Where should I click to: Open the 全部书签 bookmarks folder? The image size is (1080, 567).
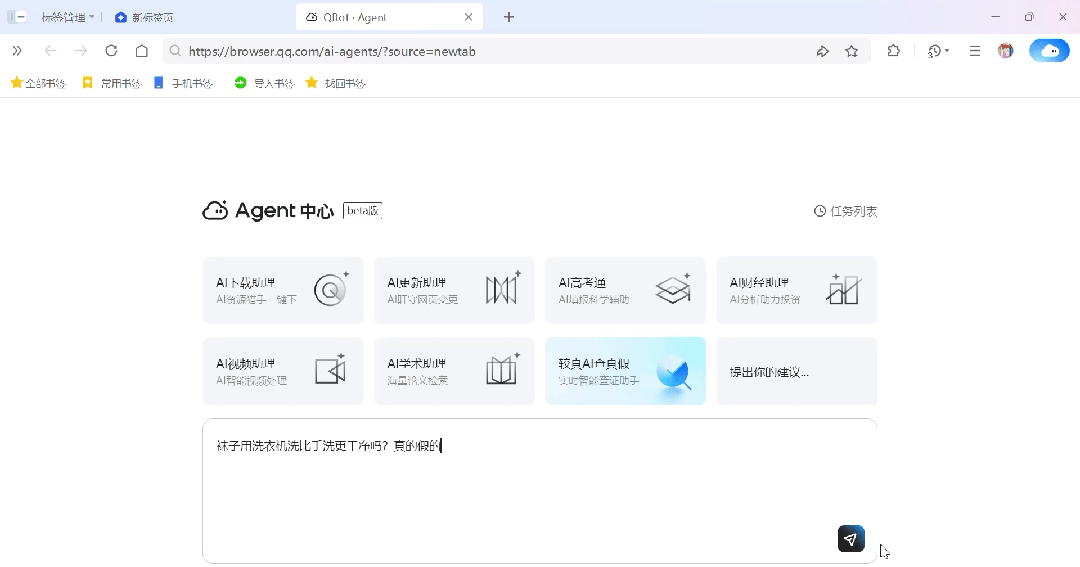[x=39, y=83]
